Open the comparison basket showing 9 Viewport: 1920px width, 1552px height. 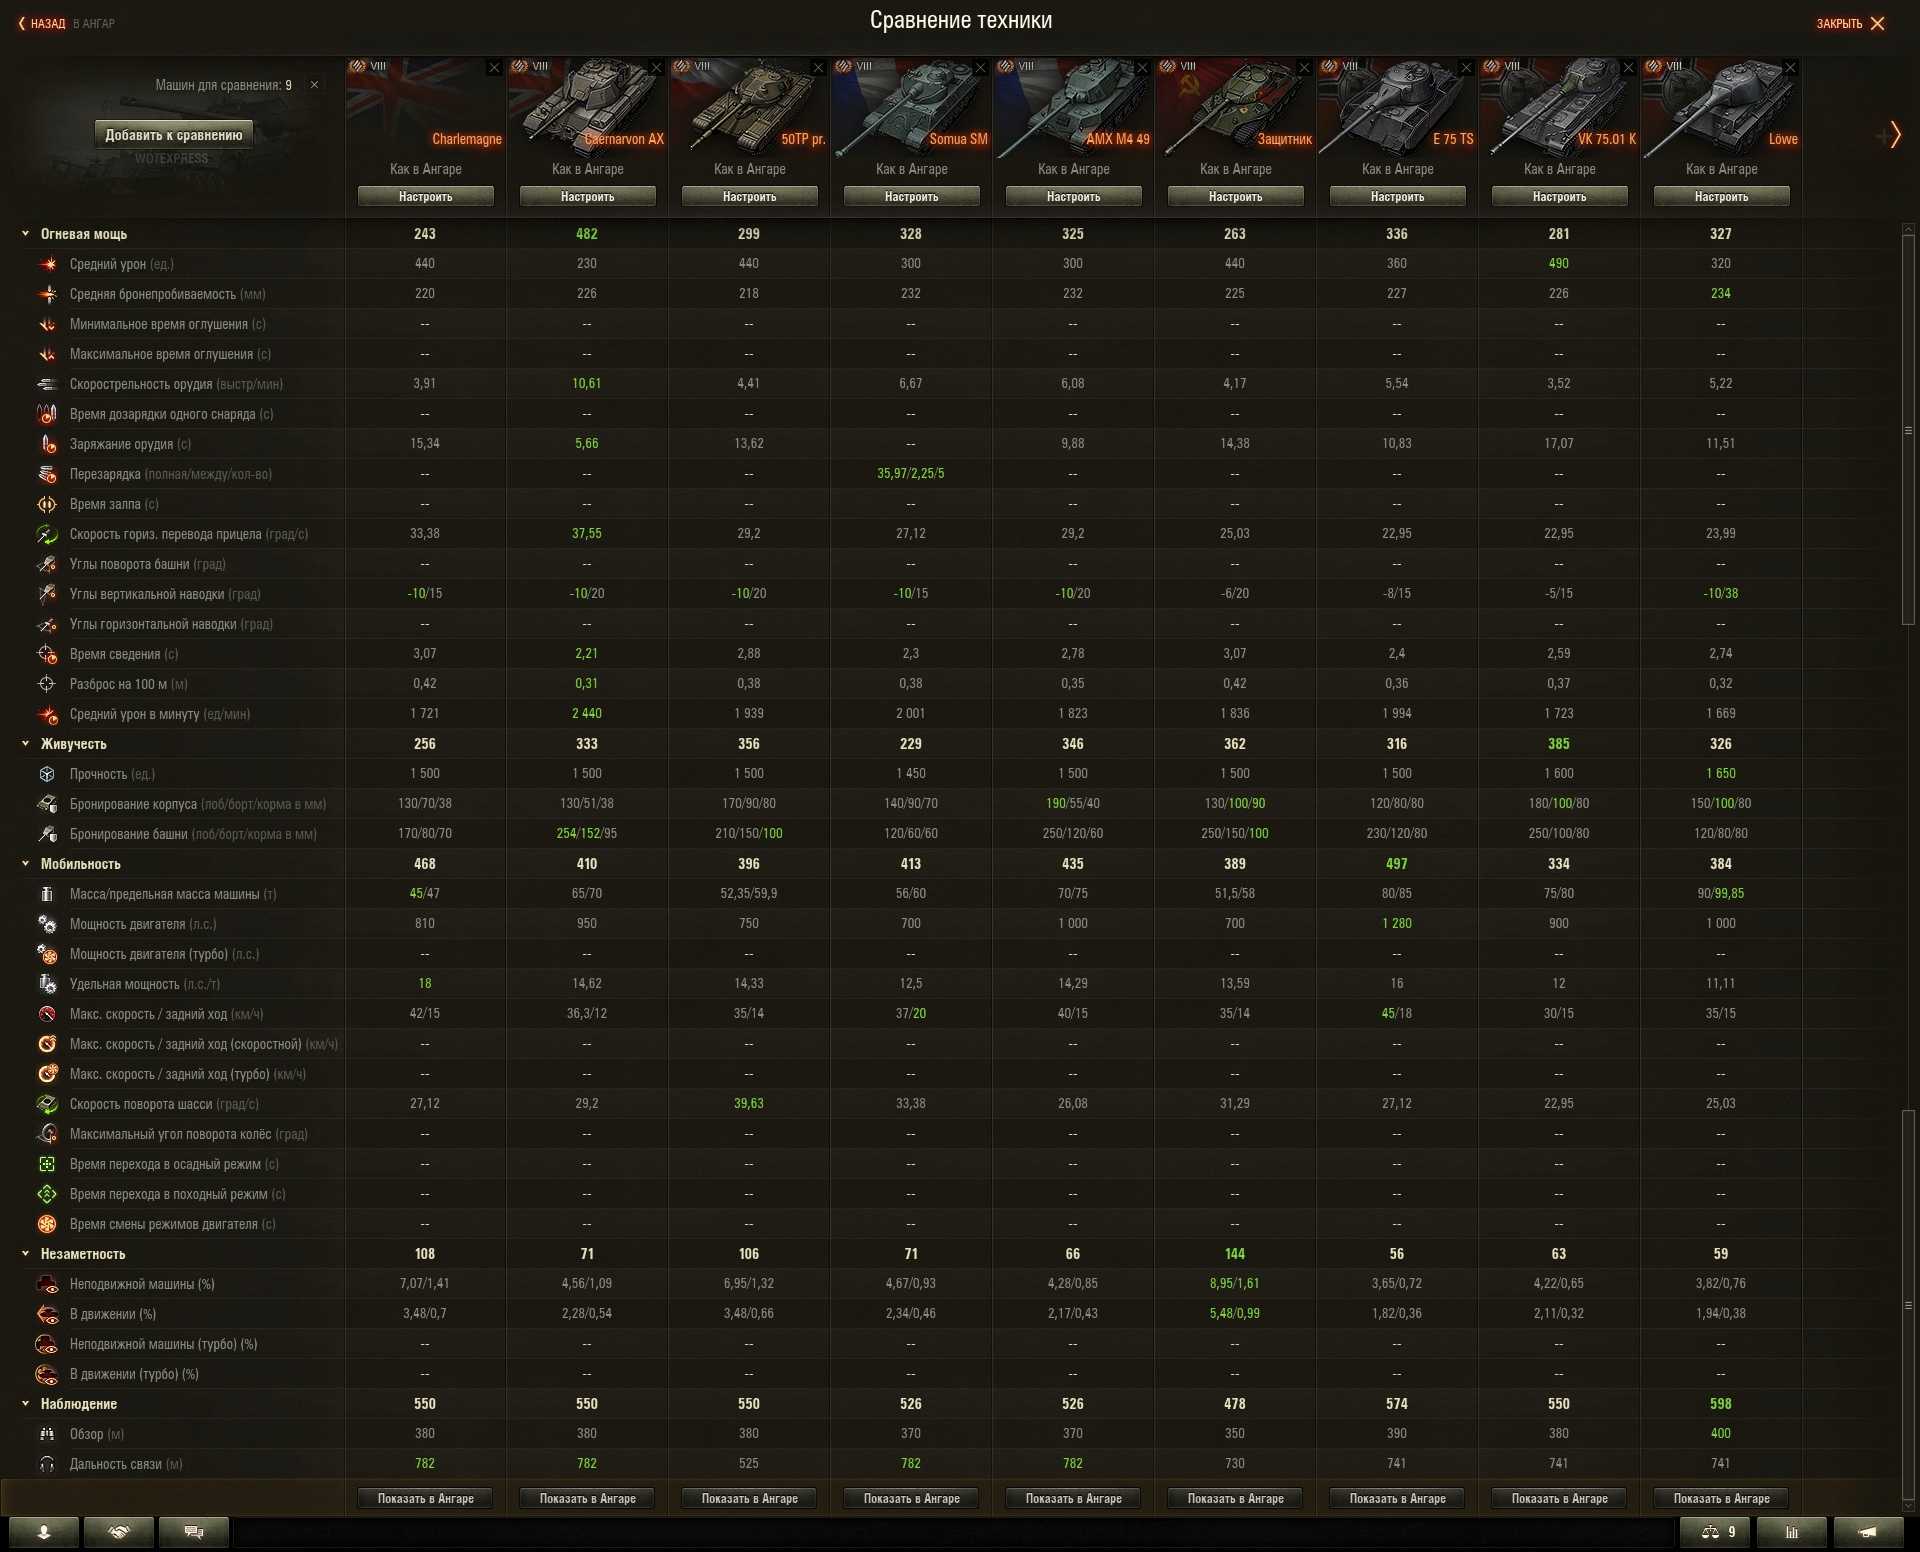1717,1532
